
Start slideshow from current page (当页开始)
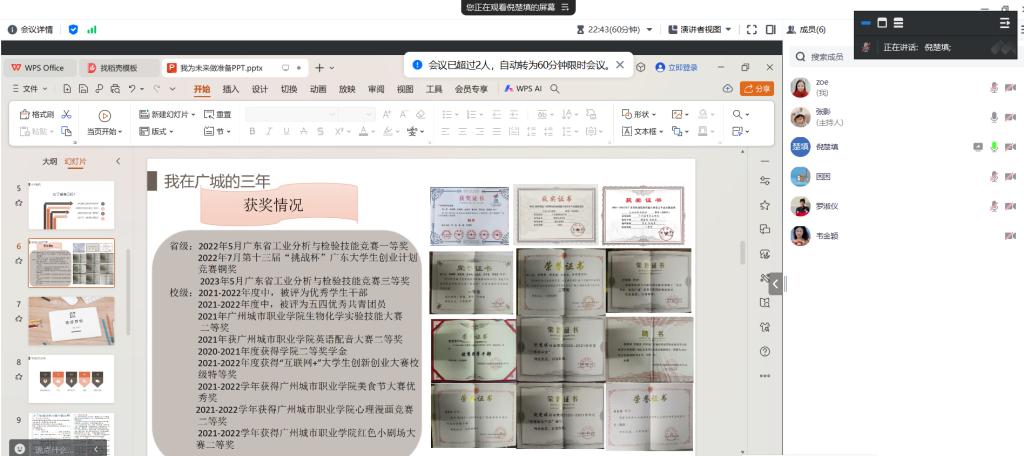[x=104, y=123]
